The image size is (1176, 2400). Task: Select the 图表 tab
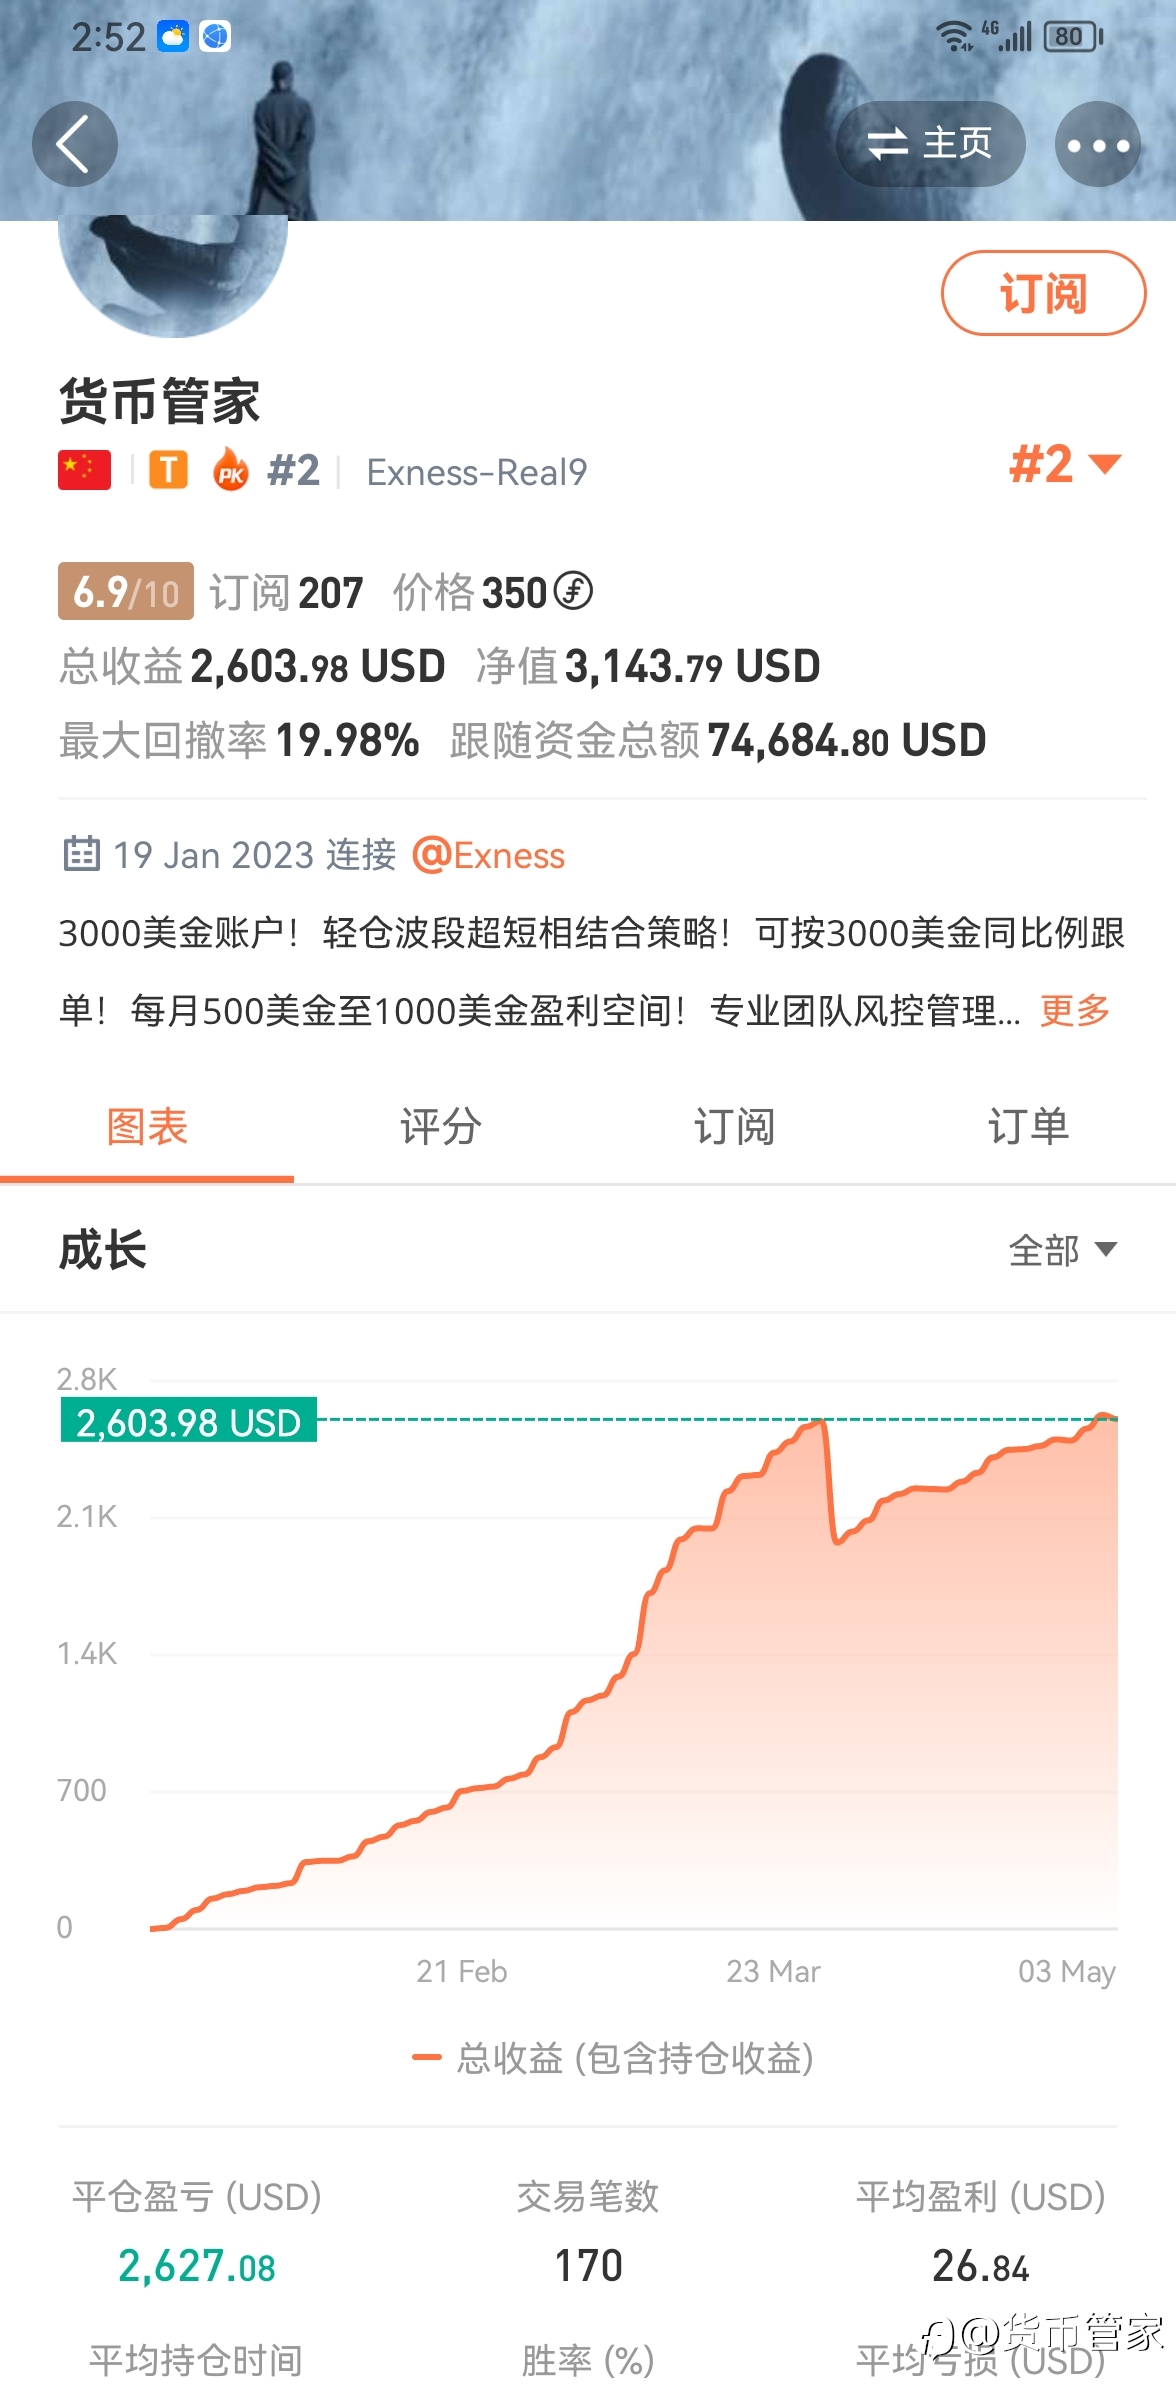(147, 1127)
